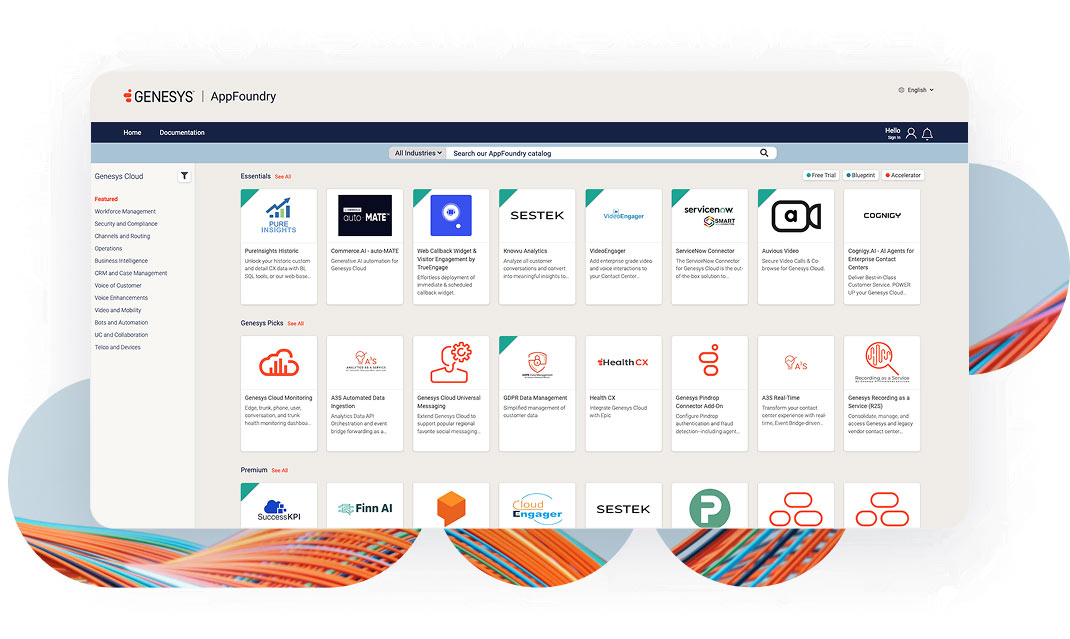Open Genesys Pindrop Connector Add-On icon
Viewport: 1070px width, 639px height.
pos(710,360)
